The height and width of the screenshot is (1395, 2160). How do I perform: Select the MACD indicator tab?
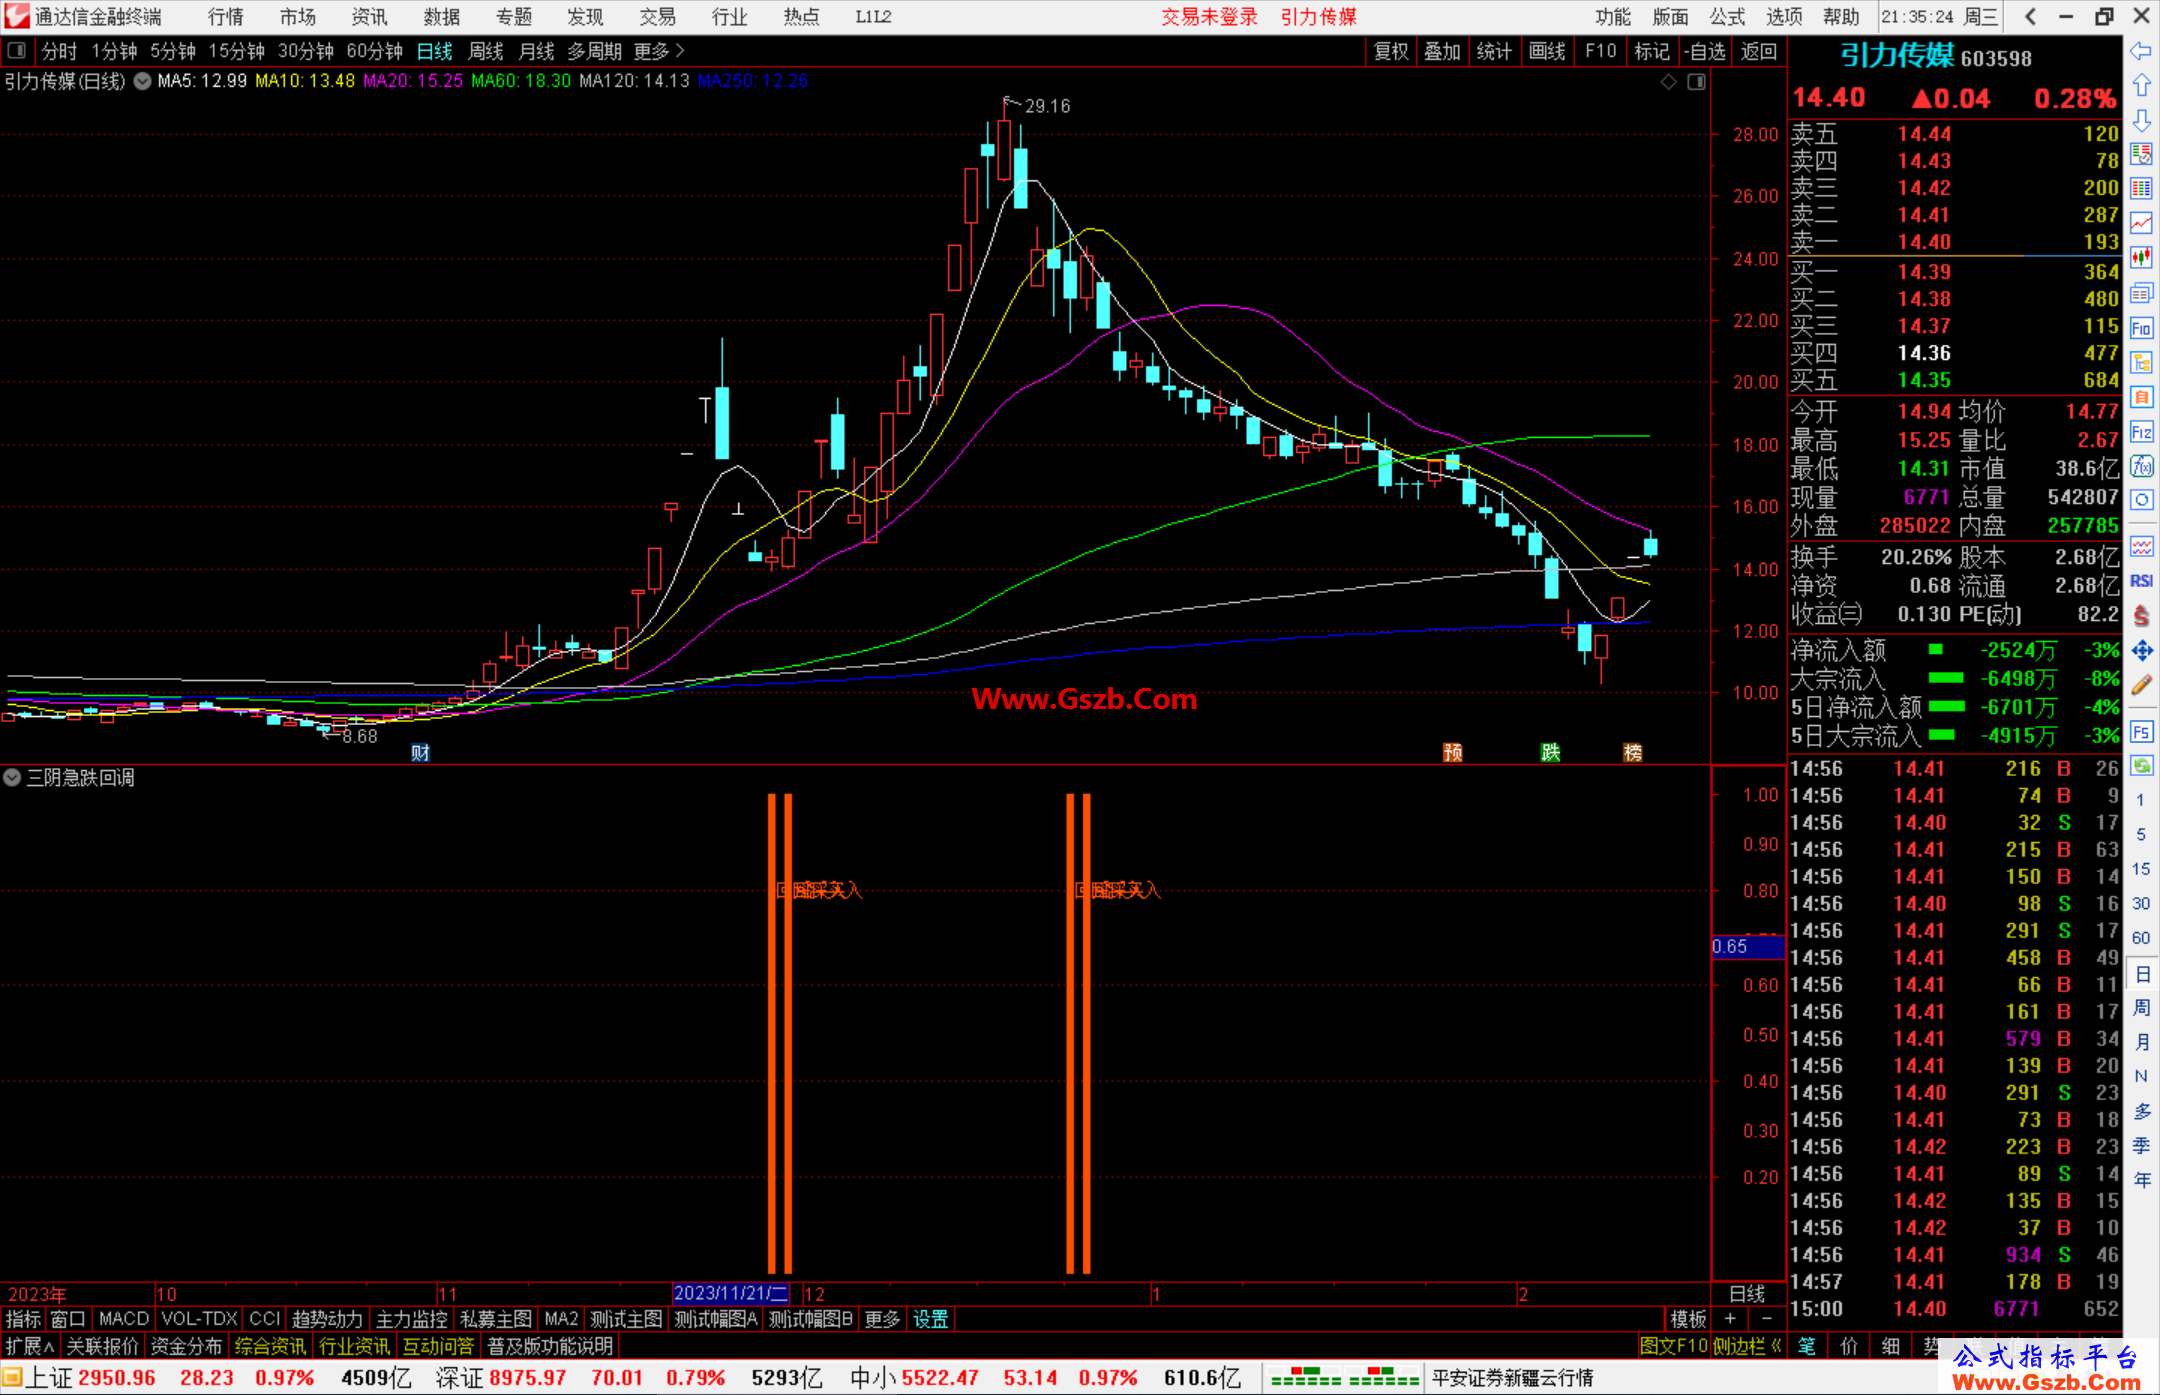[124, 1319]
